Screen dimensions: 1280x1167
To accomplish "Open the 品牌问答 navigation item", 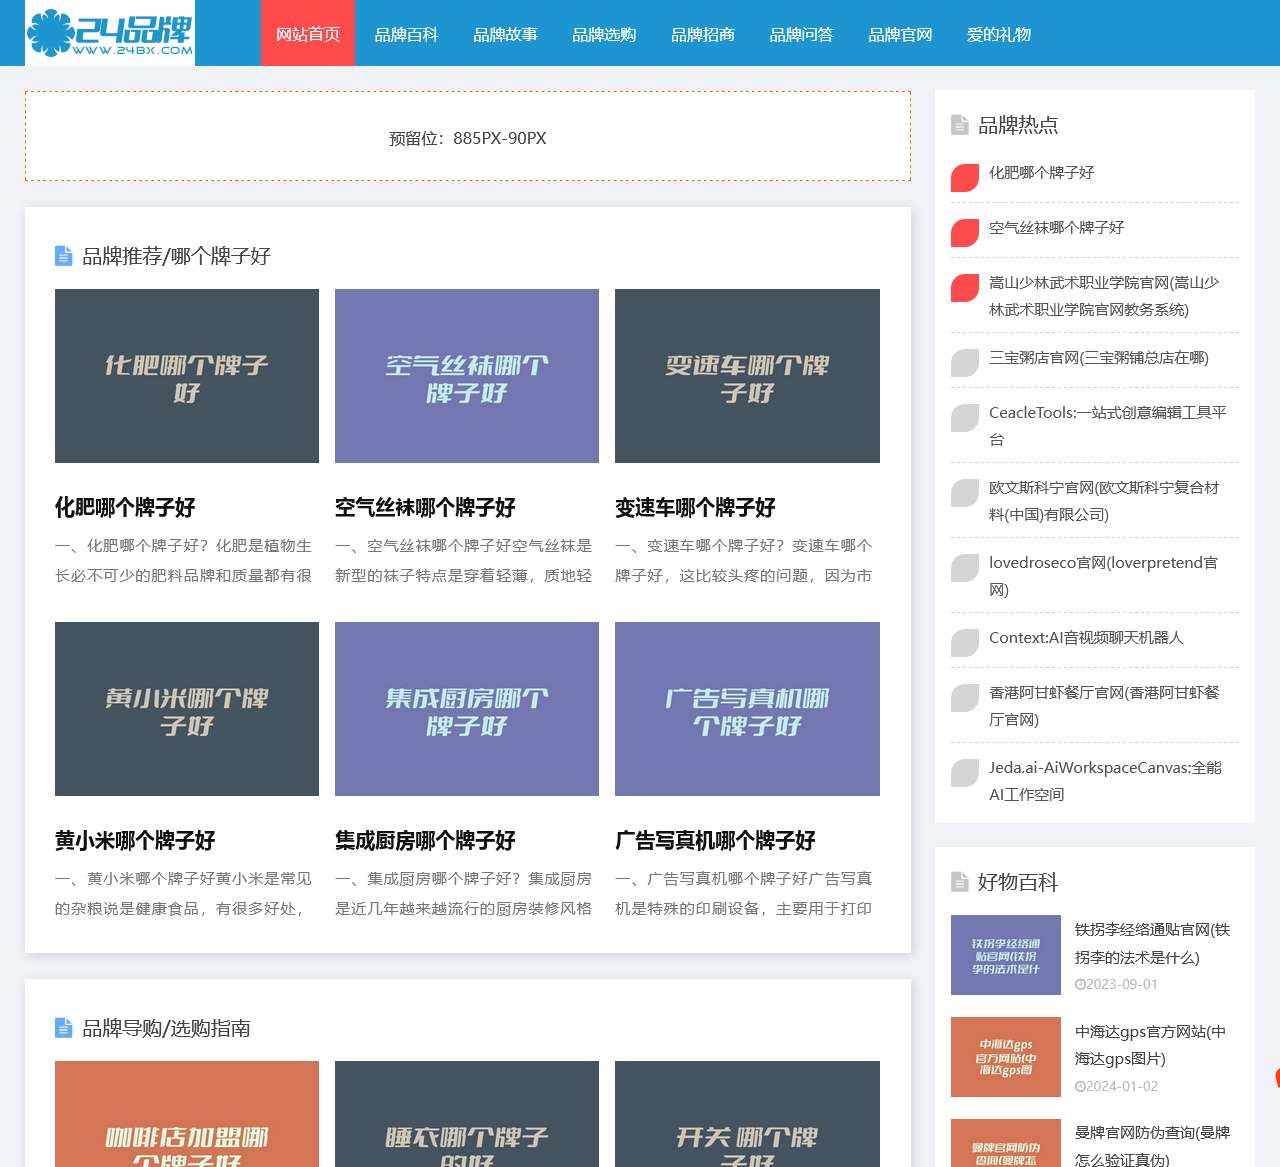I will tap(802, 33).
